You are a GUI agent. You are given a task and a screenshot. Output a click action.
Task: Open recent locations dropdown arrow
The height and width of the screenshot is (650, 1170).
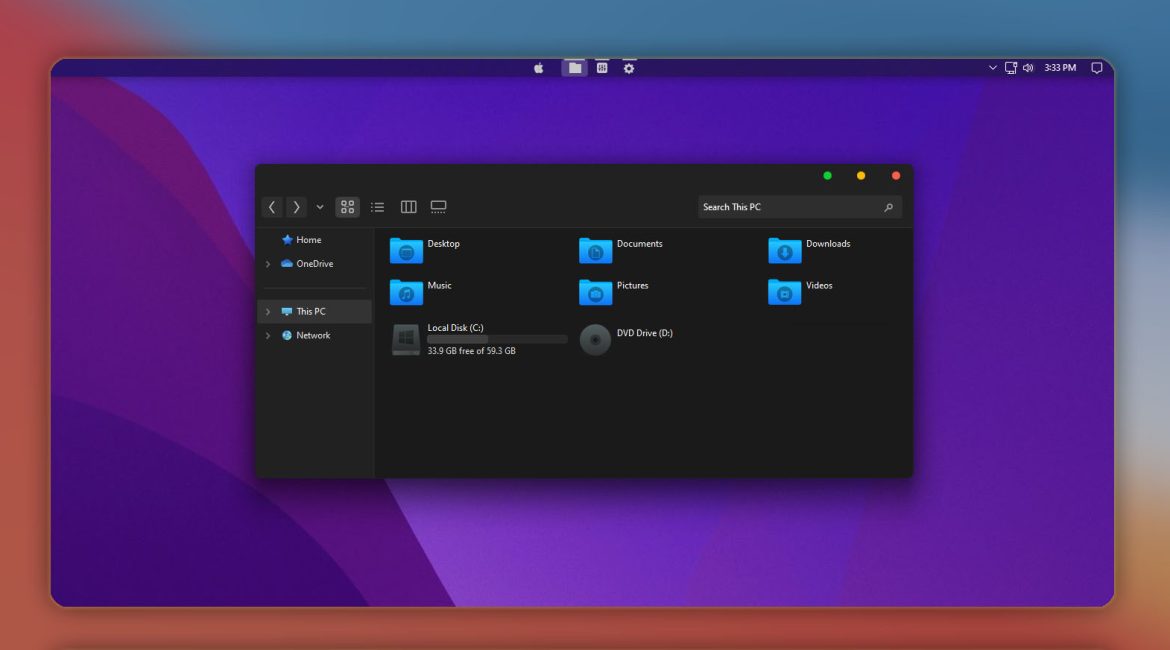tap(320, 207)
